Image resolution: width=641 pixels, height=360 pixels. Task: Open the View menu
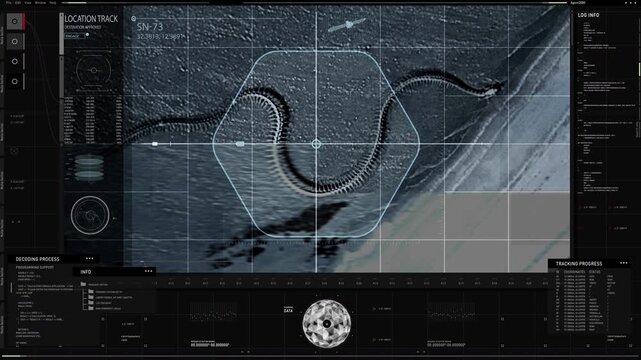[28, 2]
